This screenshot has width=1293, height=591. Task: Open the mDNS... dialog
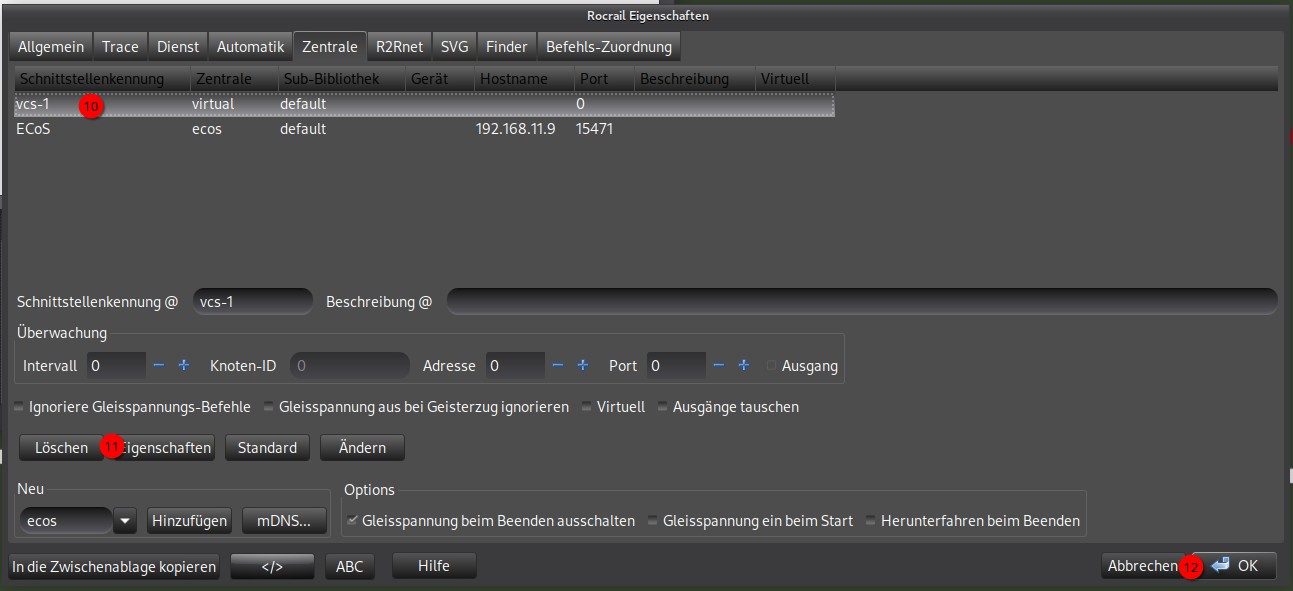(284, 521)
